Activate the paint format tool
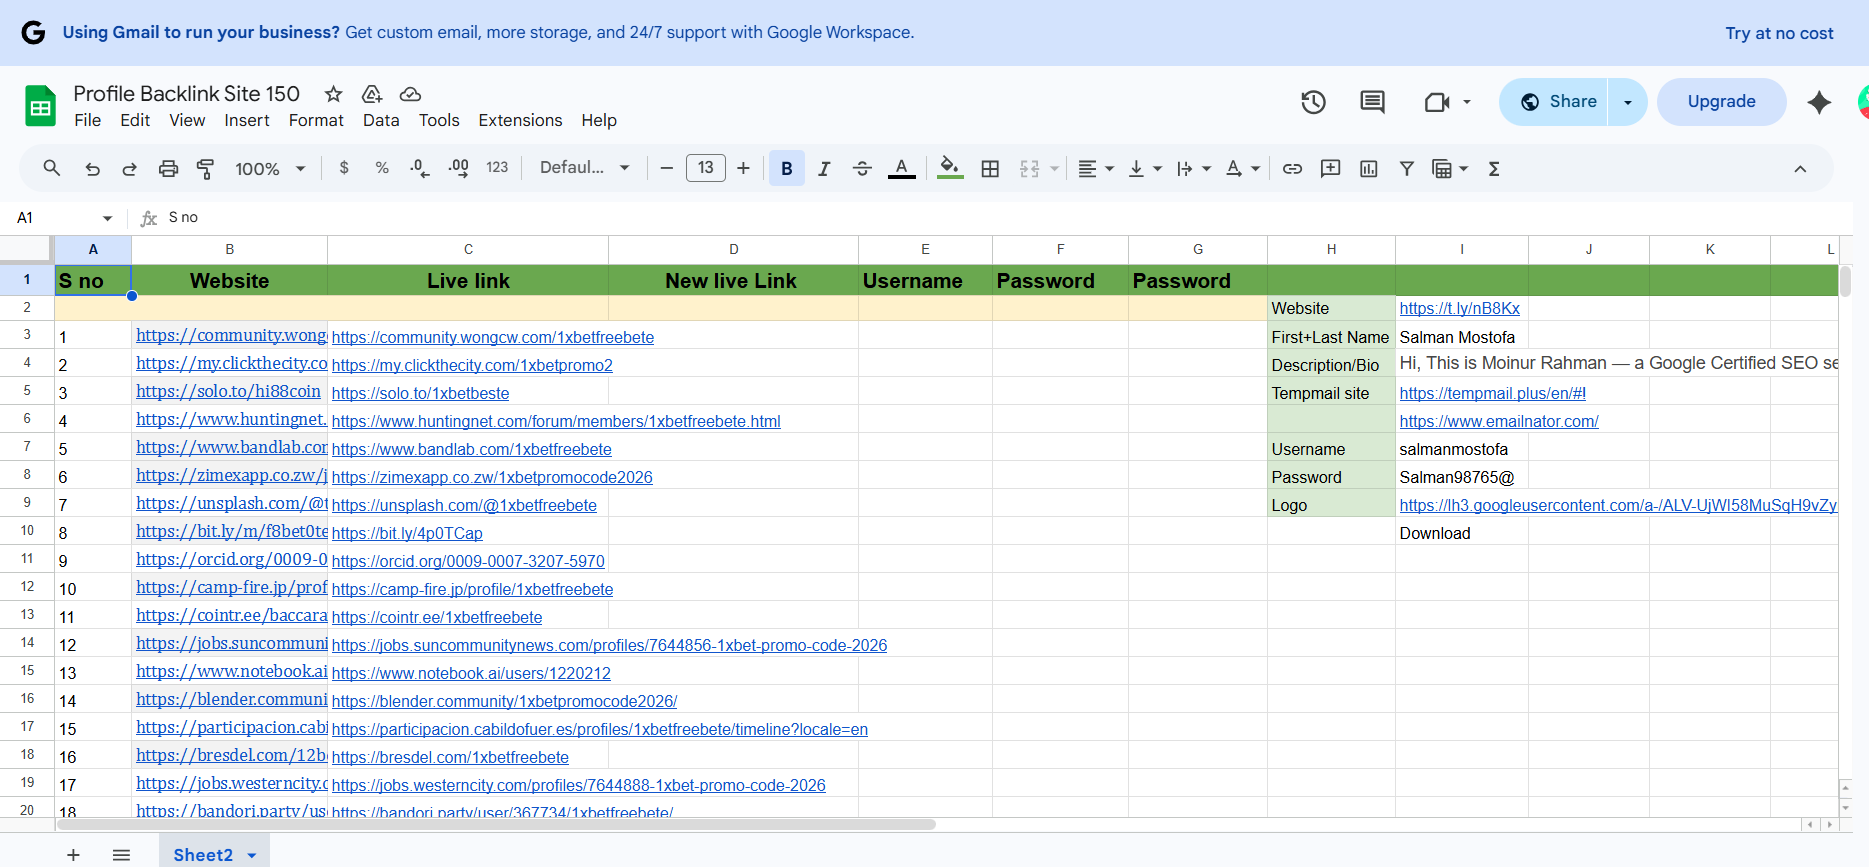The image size is (1869, 867). 205,168
